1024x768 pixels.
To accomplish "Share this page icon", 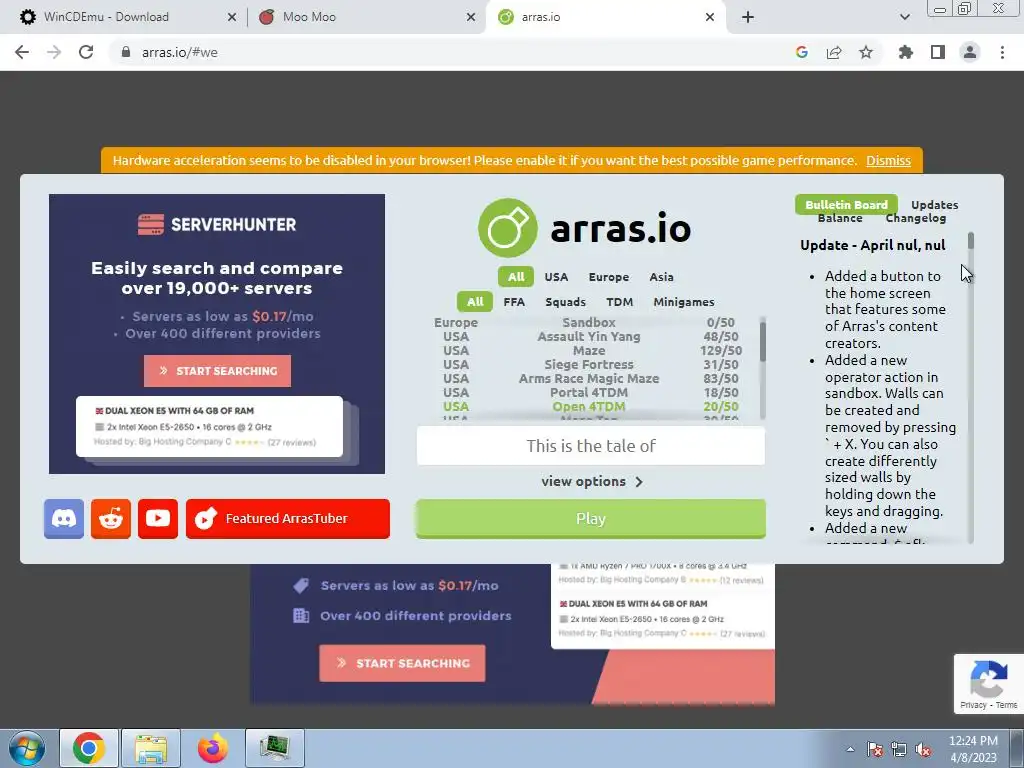I will (834, 52).
